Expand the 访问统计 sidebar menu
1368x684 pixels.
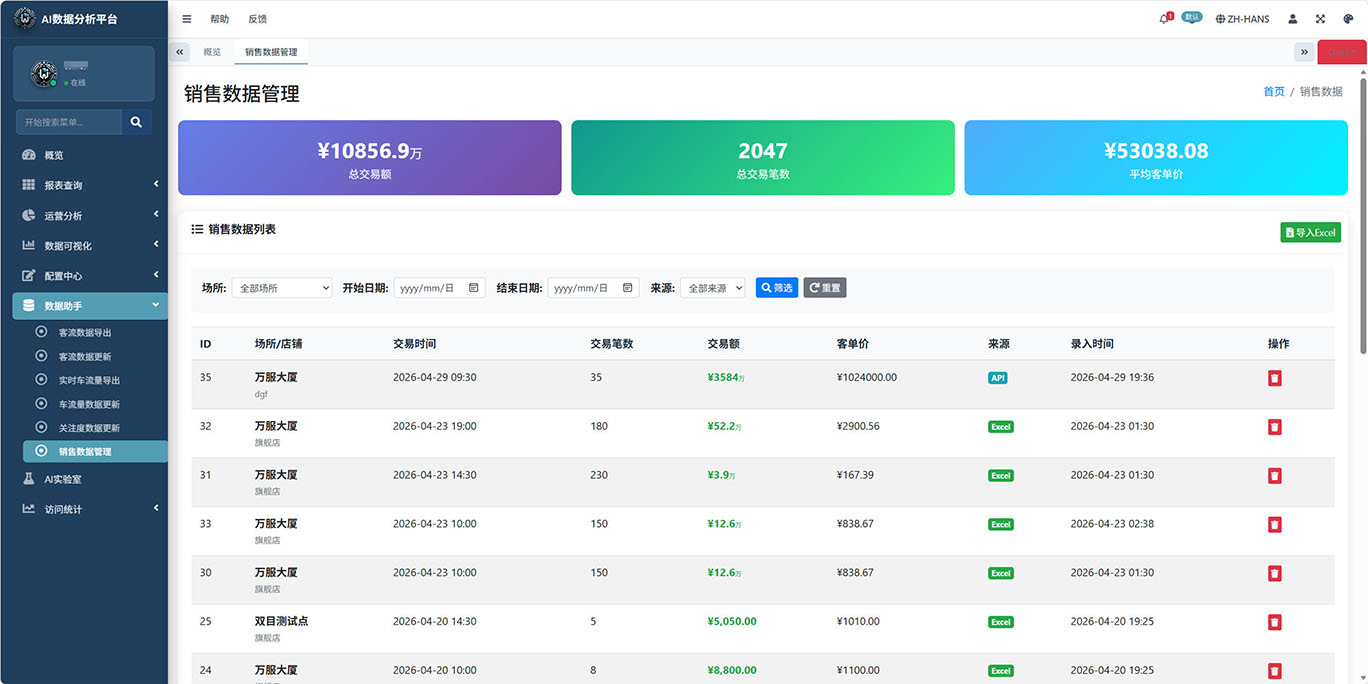coord(90,509)
